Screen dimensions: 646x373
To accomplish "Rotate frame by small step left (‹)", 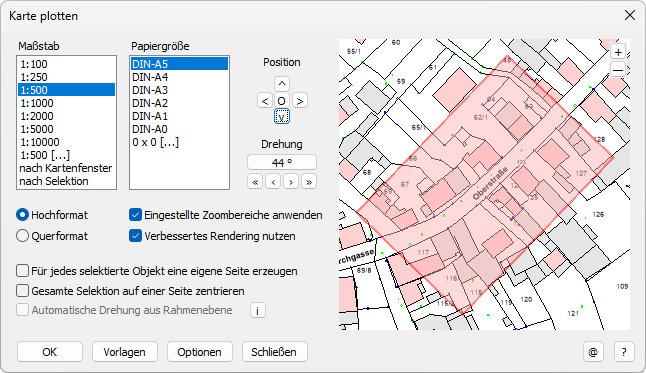I will [273, 182].
